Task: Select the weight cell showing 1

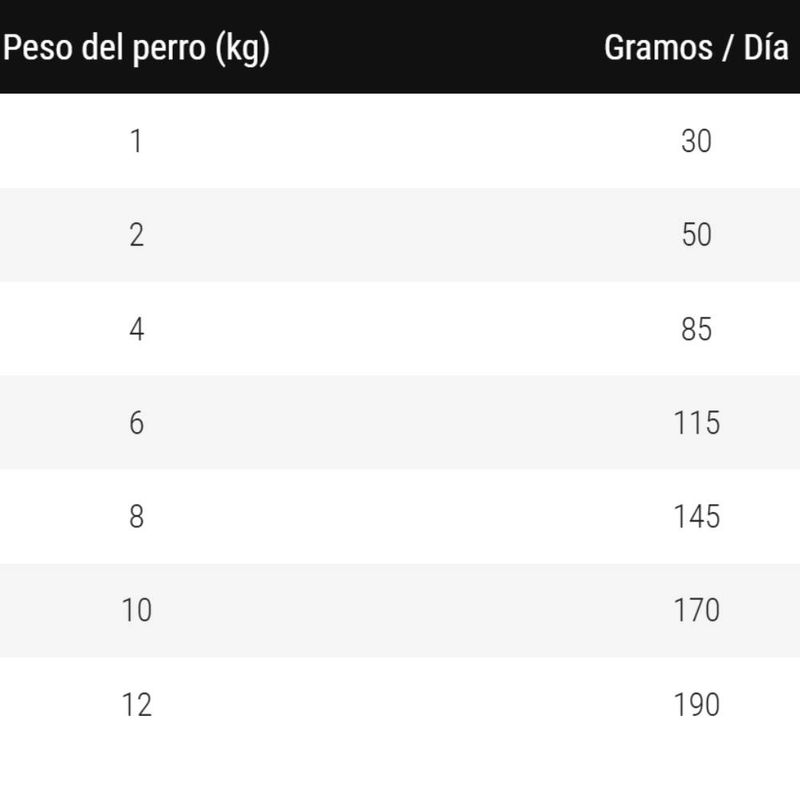Action: tap(136, 141)
